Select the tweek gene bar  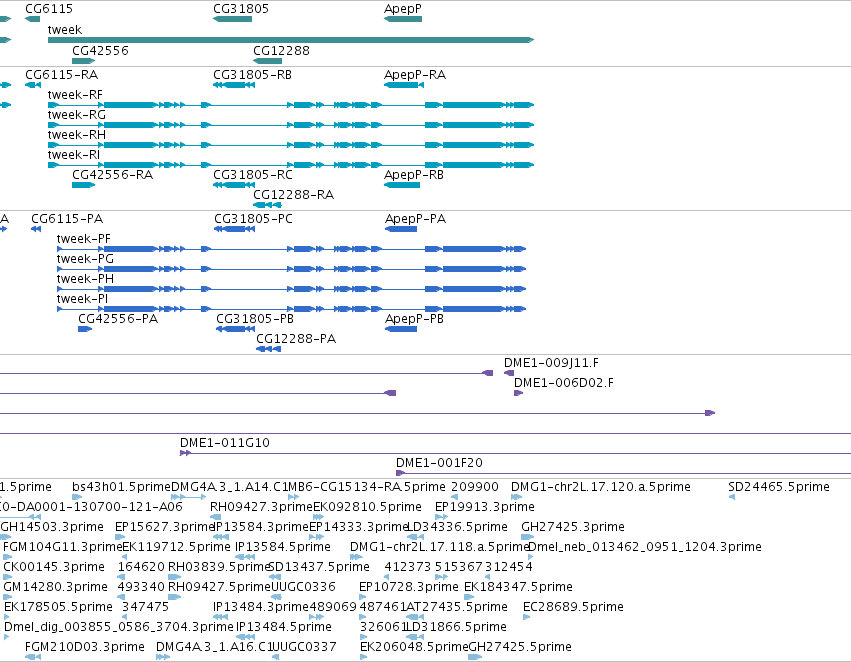pyautogui.click(x=291, y=40)
